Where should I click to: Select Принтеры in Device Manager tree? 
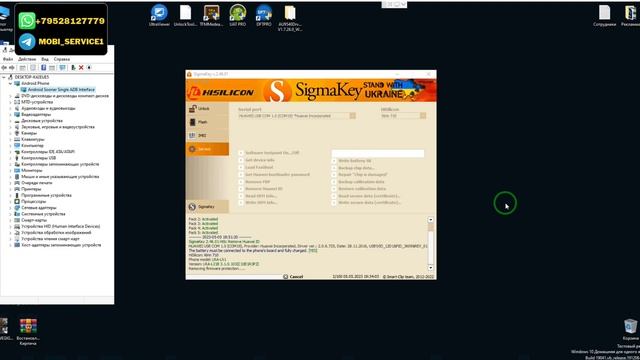(x=31, y=189)
